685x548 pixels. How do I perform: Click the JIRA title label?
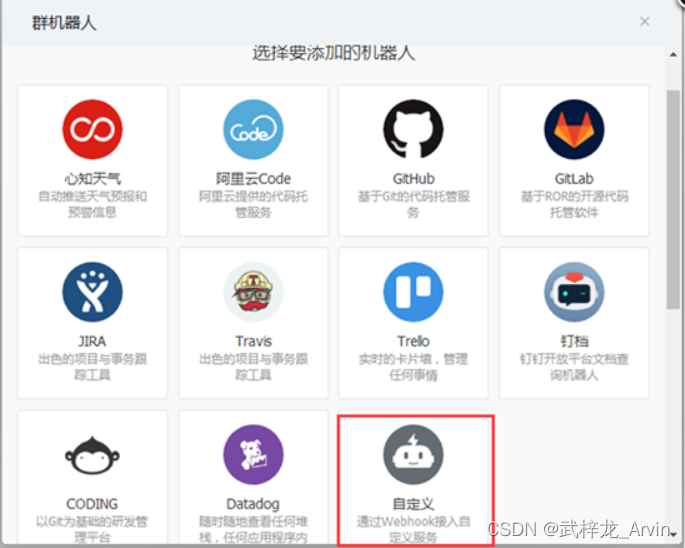pyautogui.click(x=92, y=341)
